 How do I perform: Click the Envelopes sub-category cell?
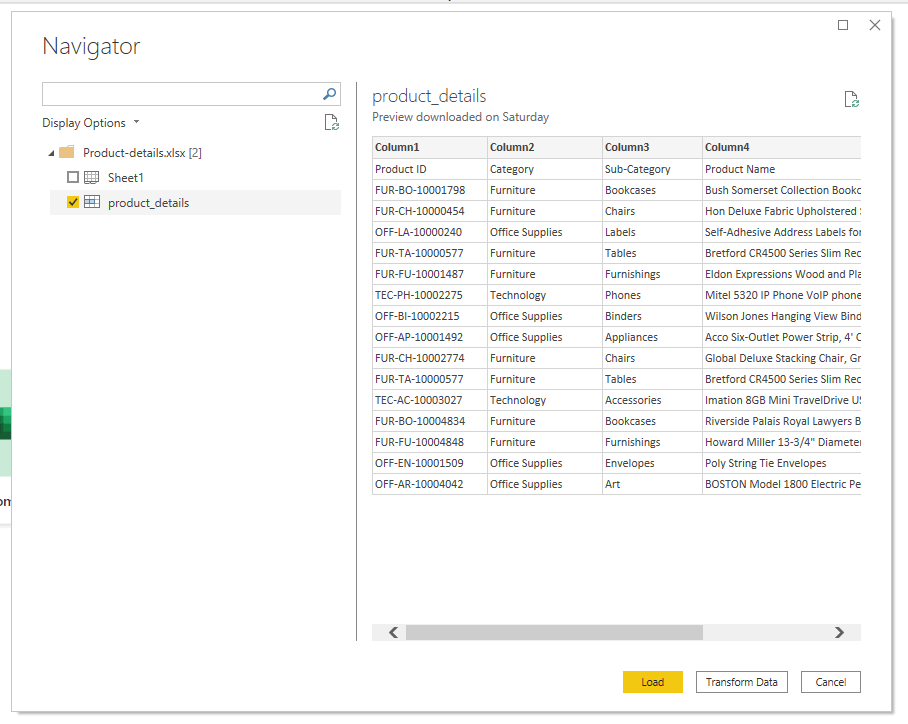tap(652, 463)
